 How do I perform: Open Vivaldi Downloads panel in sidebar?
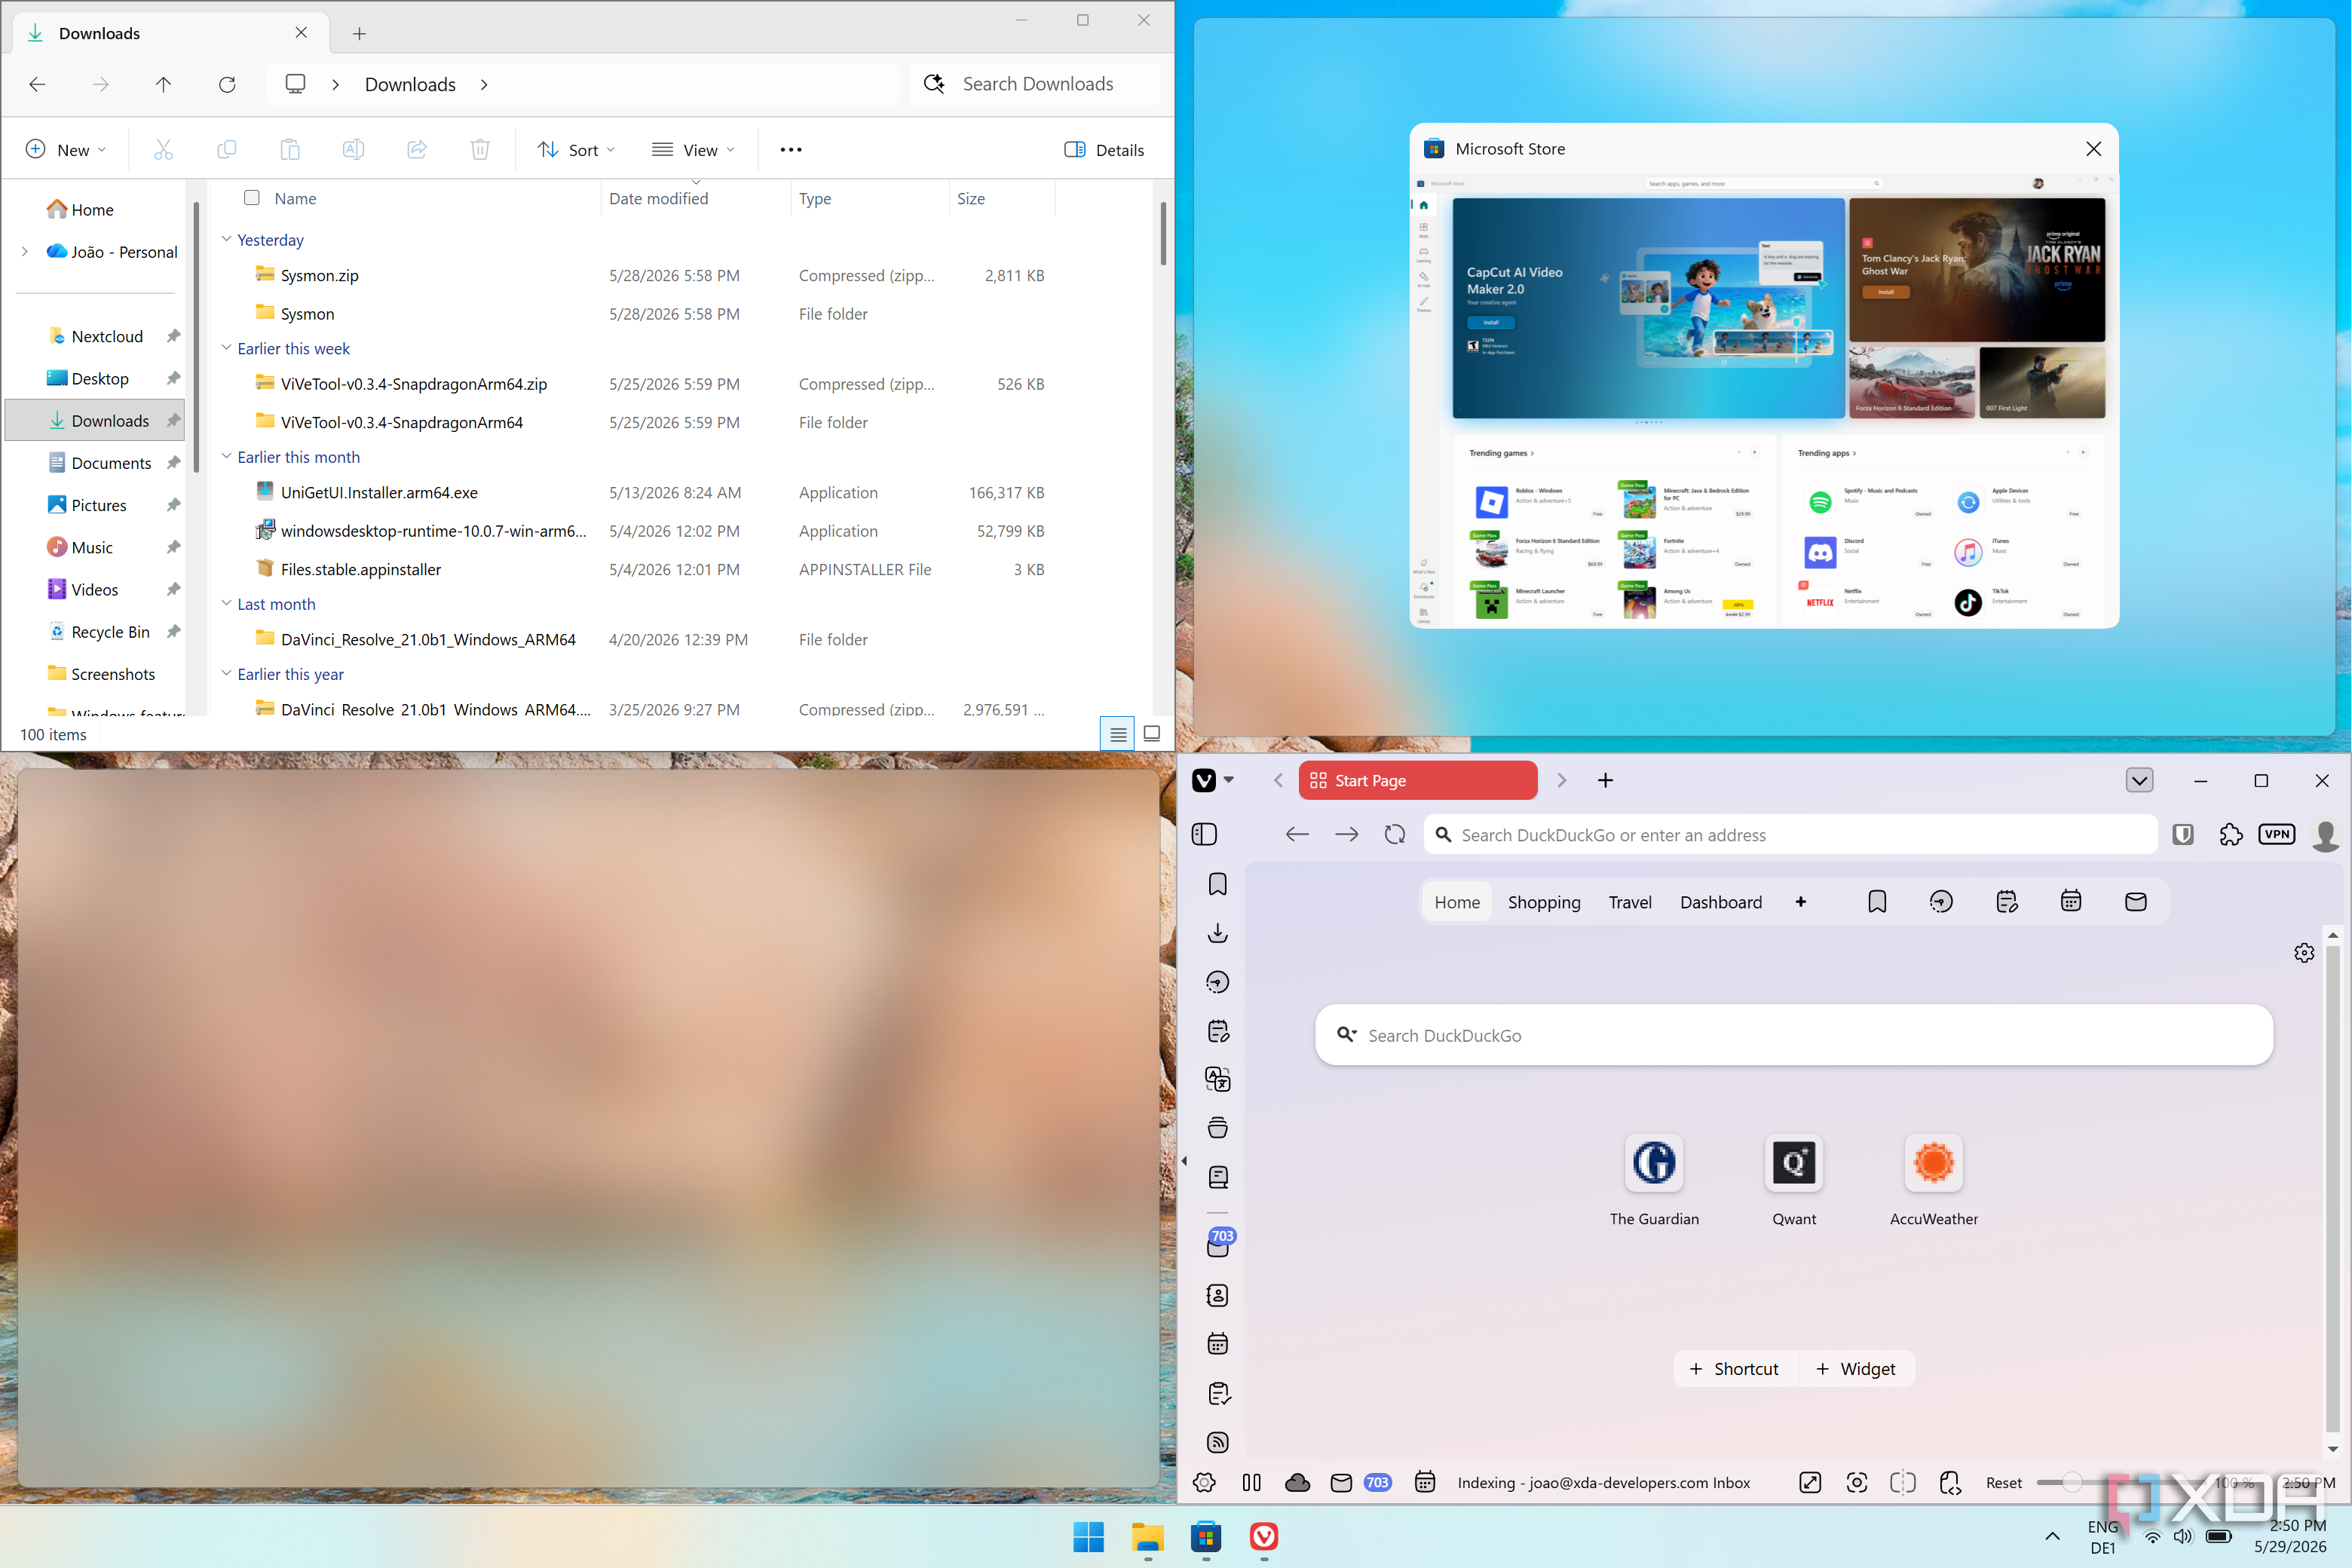tap(1217, 933)
